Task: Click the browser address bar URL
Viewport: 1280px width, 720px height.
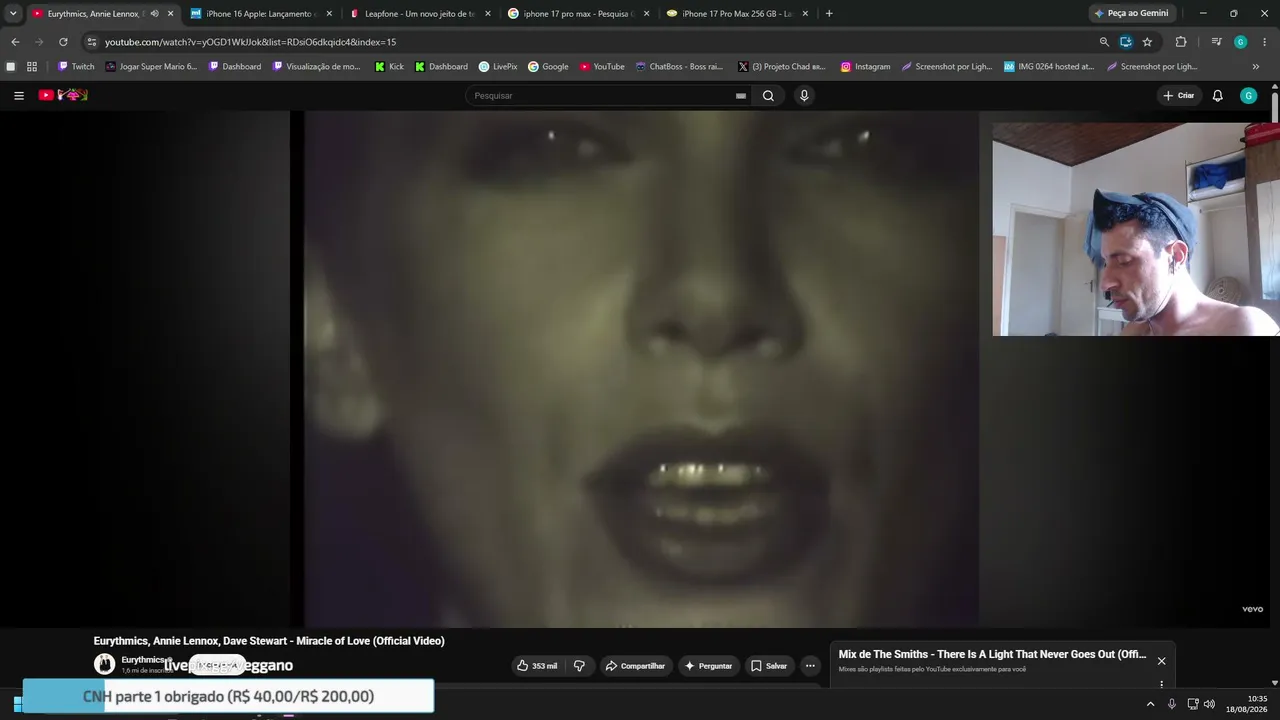Action: (251, 42)
